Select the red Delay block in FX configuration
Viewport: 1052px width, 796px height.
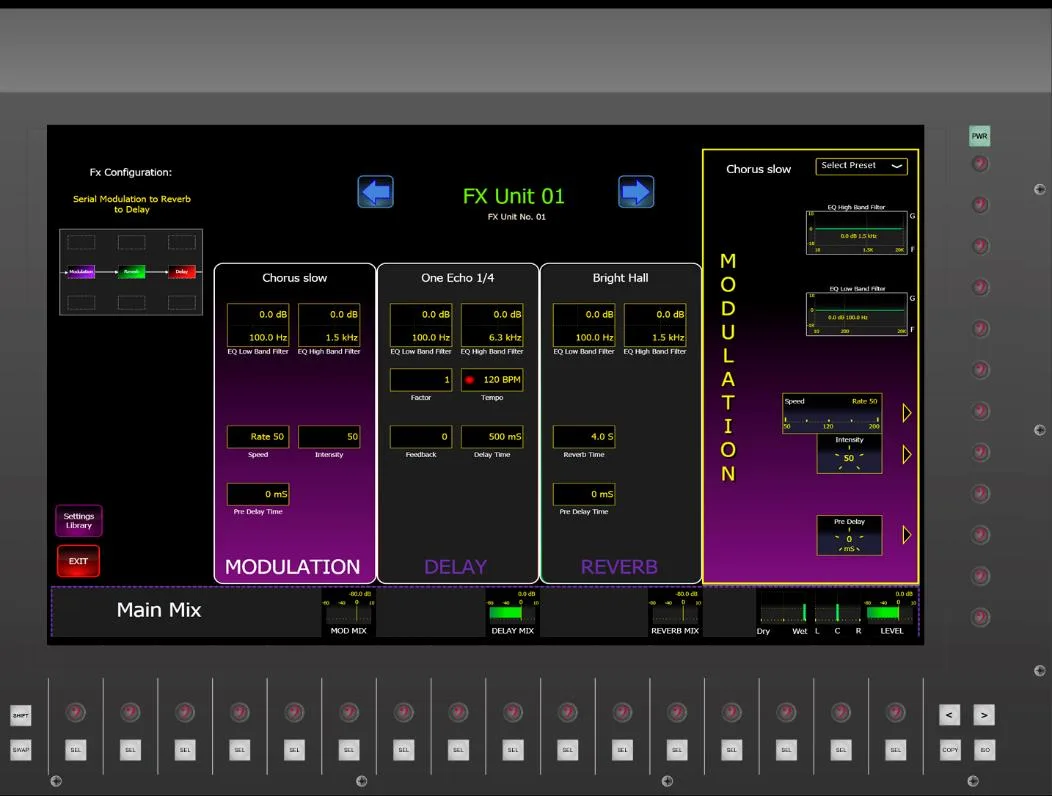182,272
